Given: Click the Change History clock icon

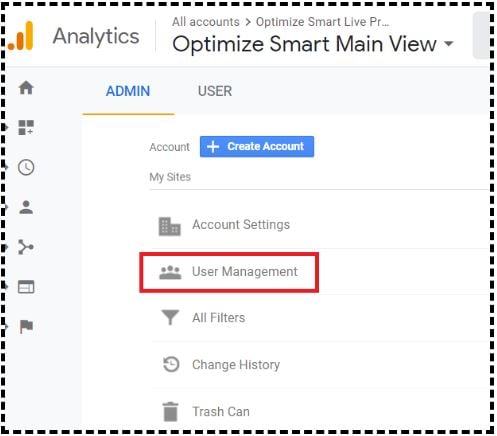Looking at the screenshot, I should (171, 364).
